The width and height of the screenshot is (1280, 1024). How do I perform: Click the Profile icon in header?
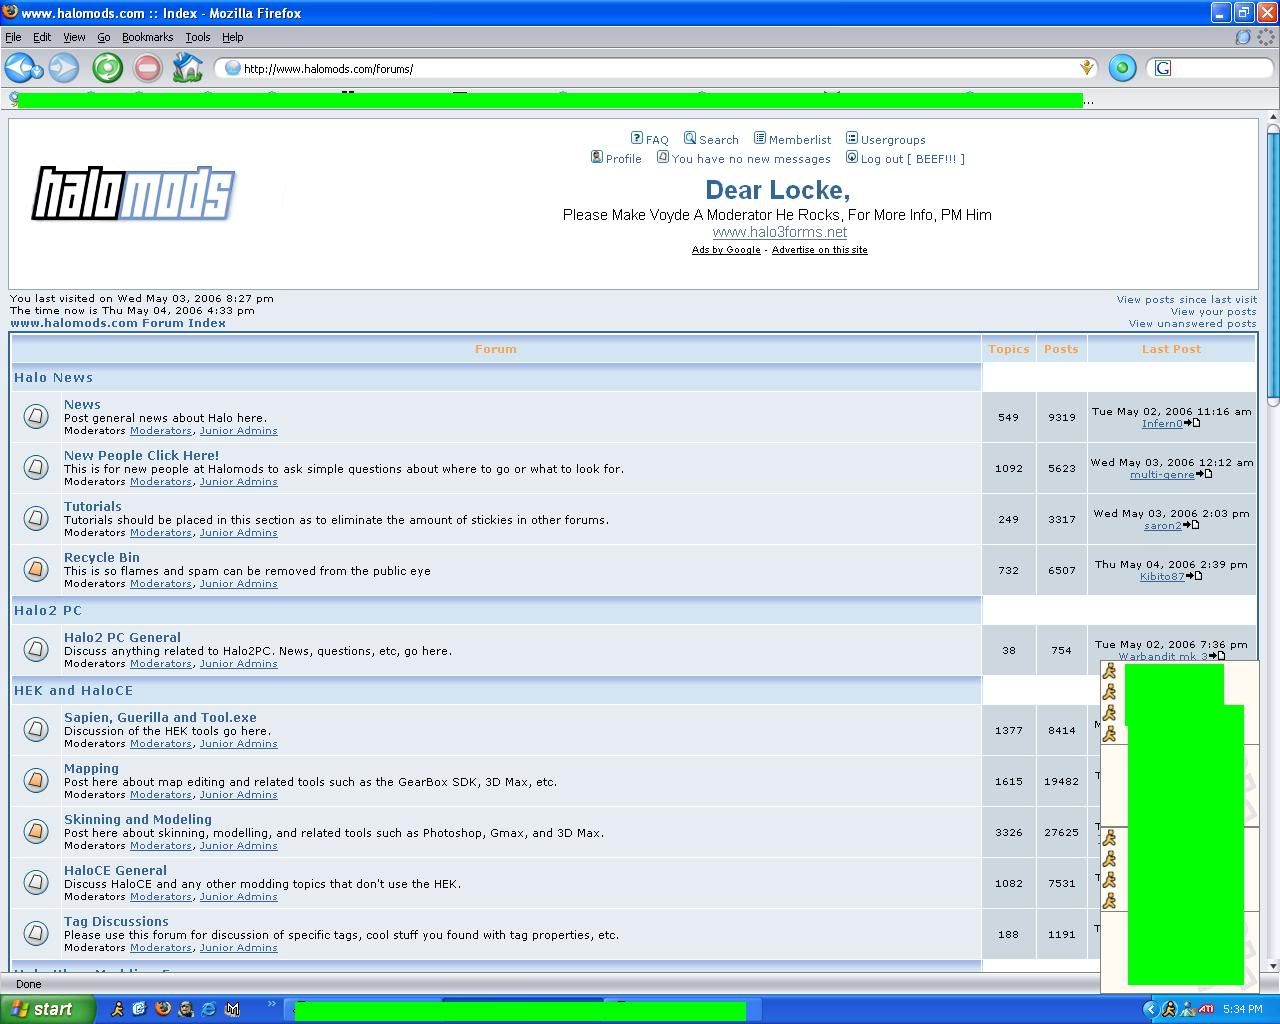pos(596,157)
